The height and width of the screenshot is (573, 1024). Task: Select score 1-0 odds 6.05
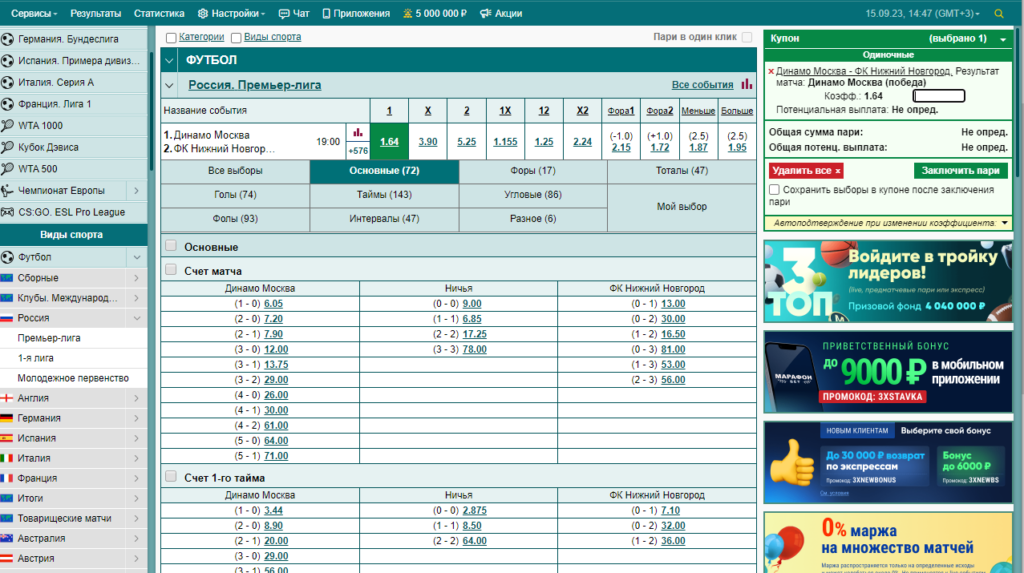tap(273, 304)
